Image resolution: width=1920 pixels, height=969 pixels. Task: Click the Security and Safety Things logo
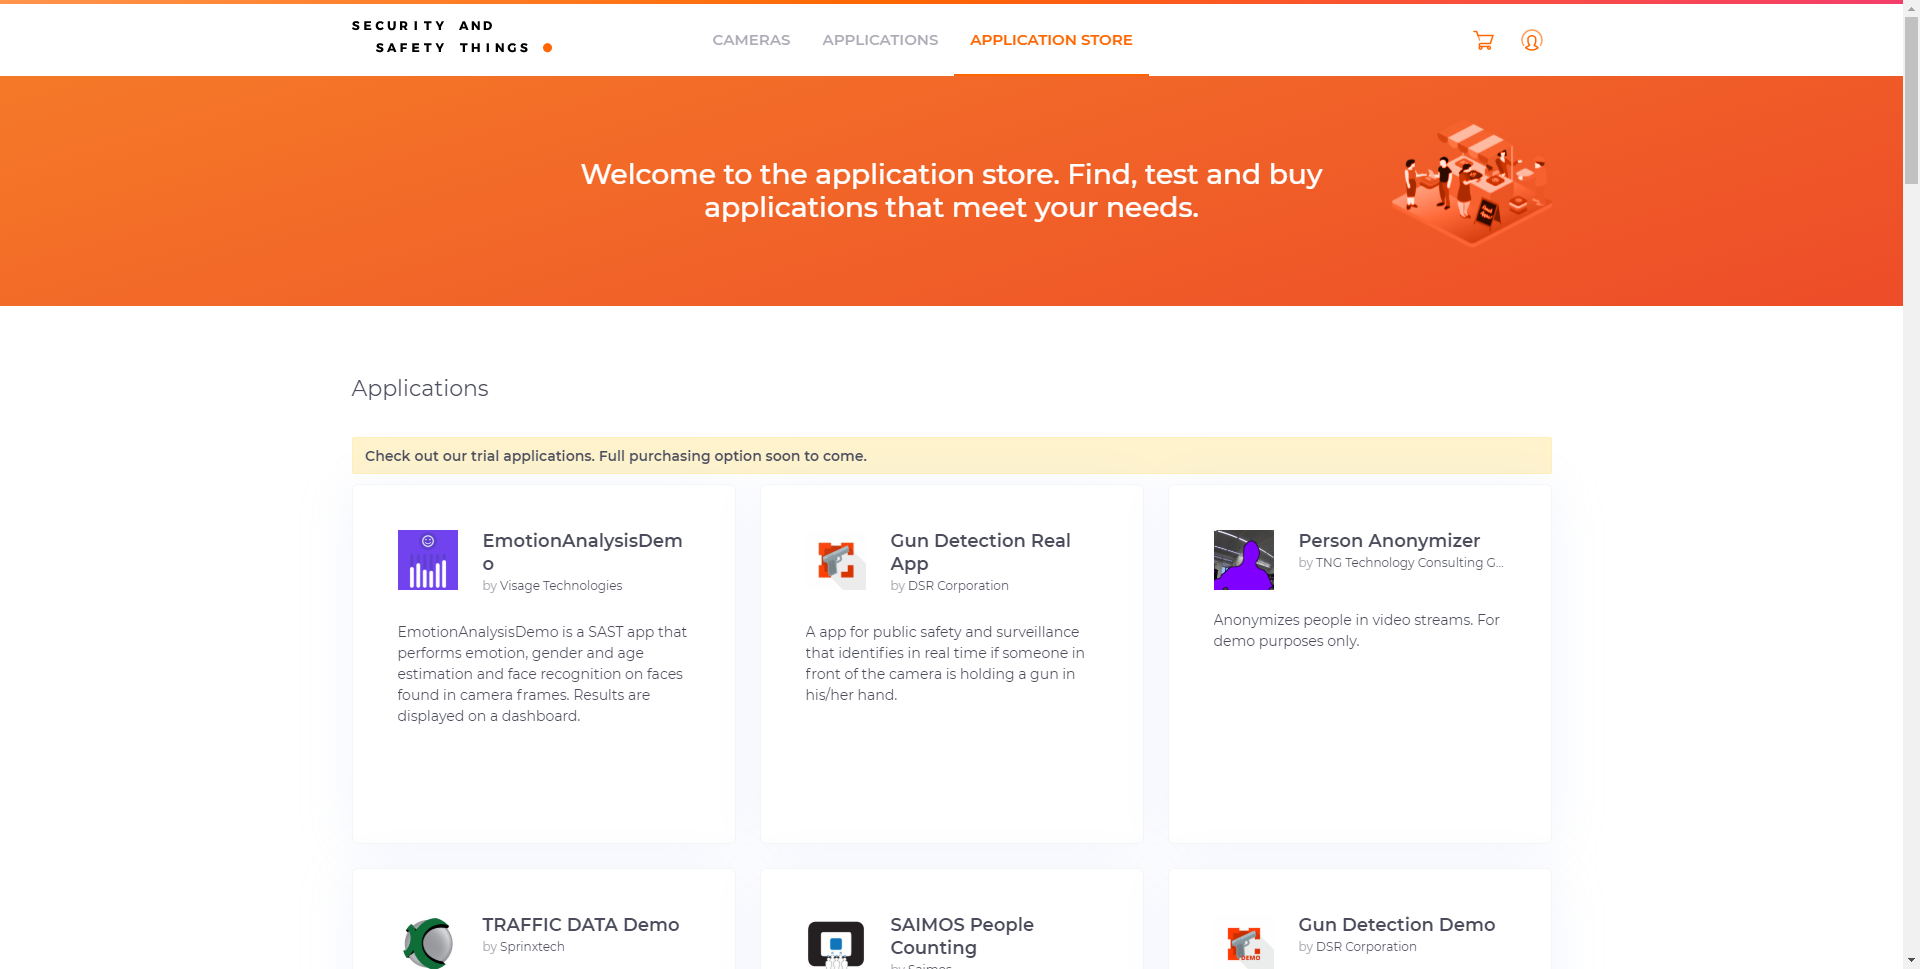[451, 37]
